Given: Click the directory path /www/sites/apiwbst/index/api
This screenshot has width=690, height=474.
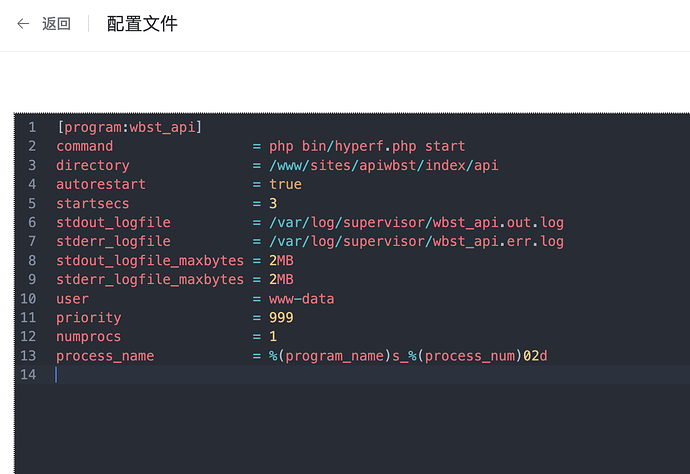Looking at the screenshot, I should click(383, 165).
